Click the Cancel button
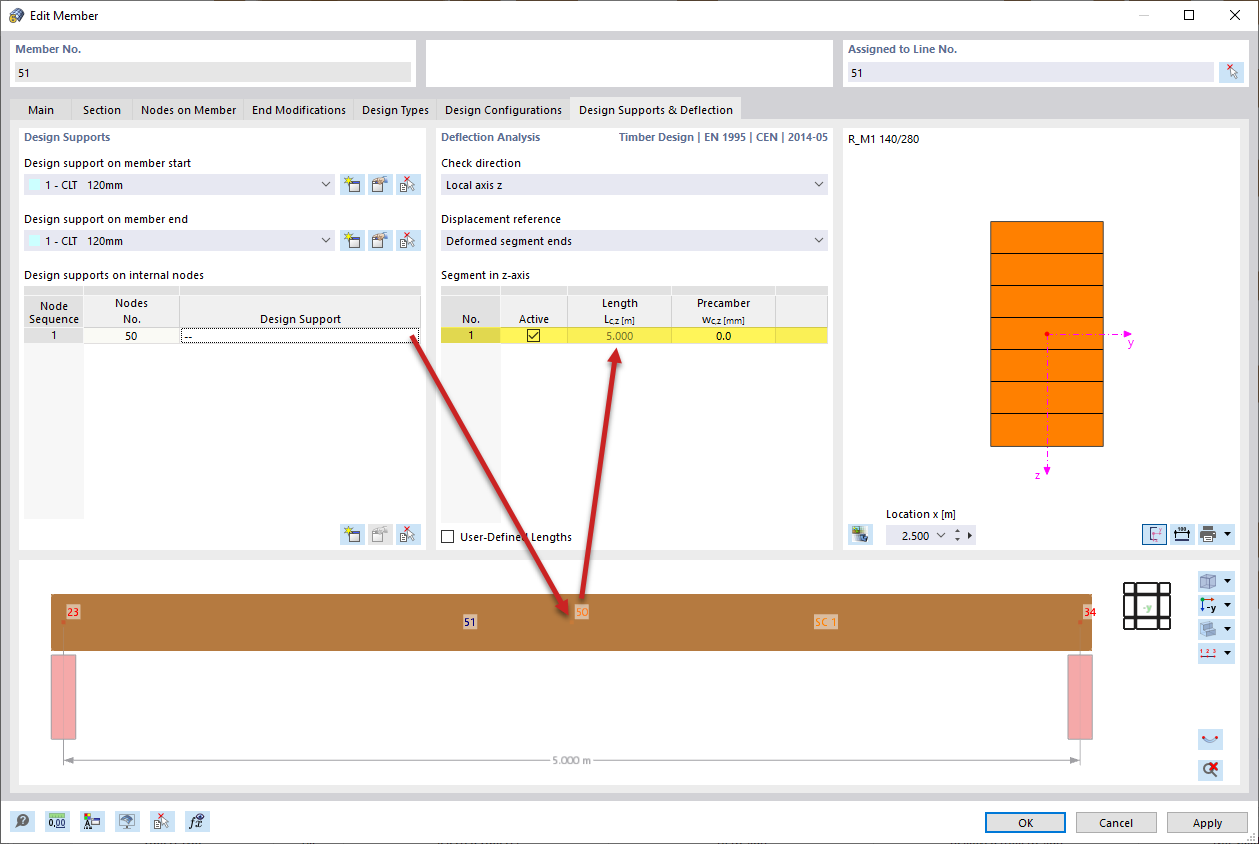The image size is (1259, 844). [x=1116, y=822]
